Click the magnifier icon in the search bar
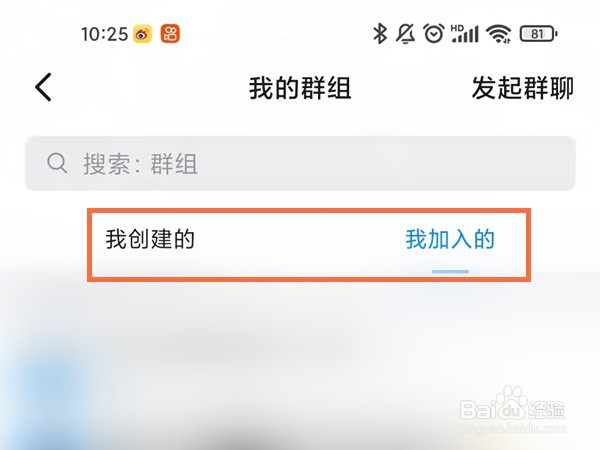Image resolution: width=600 pixels, height=450 pixels. (57, 163)
